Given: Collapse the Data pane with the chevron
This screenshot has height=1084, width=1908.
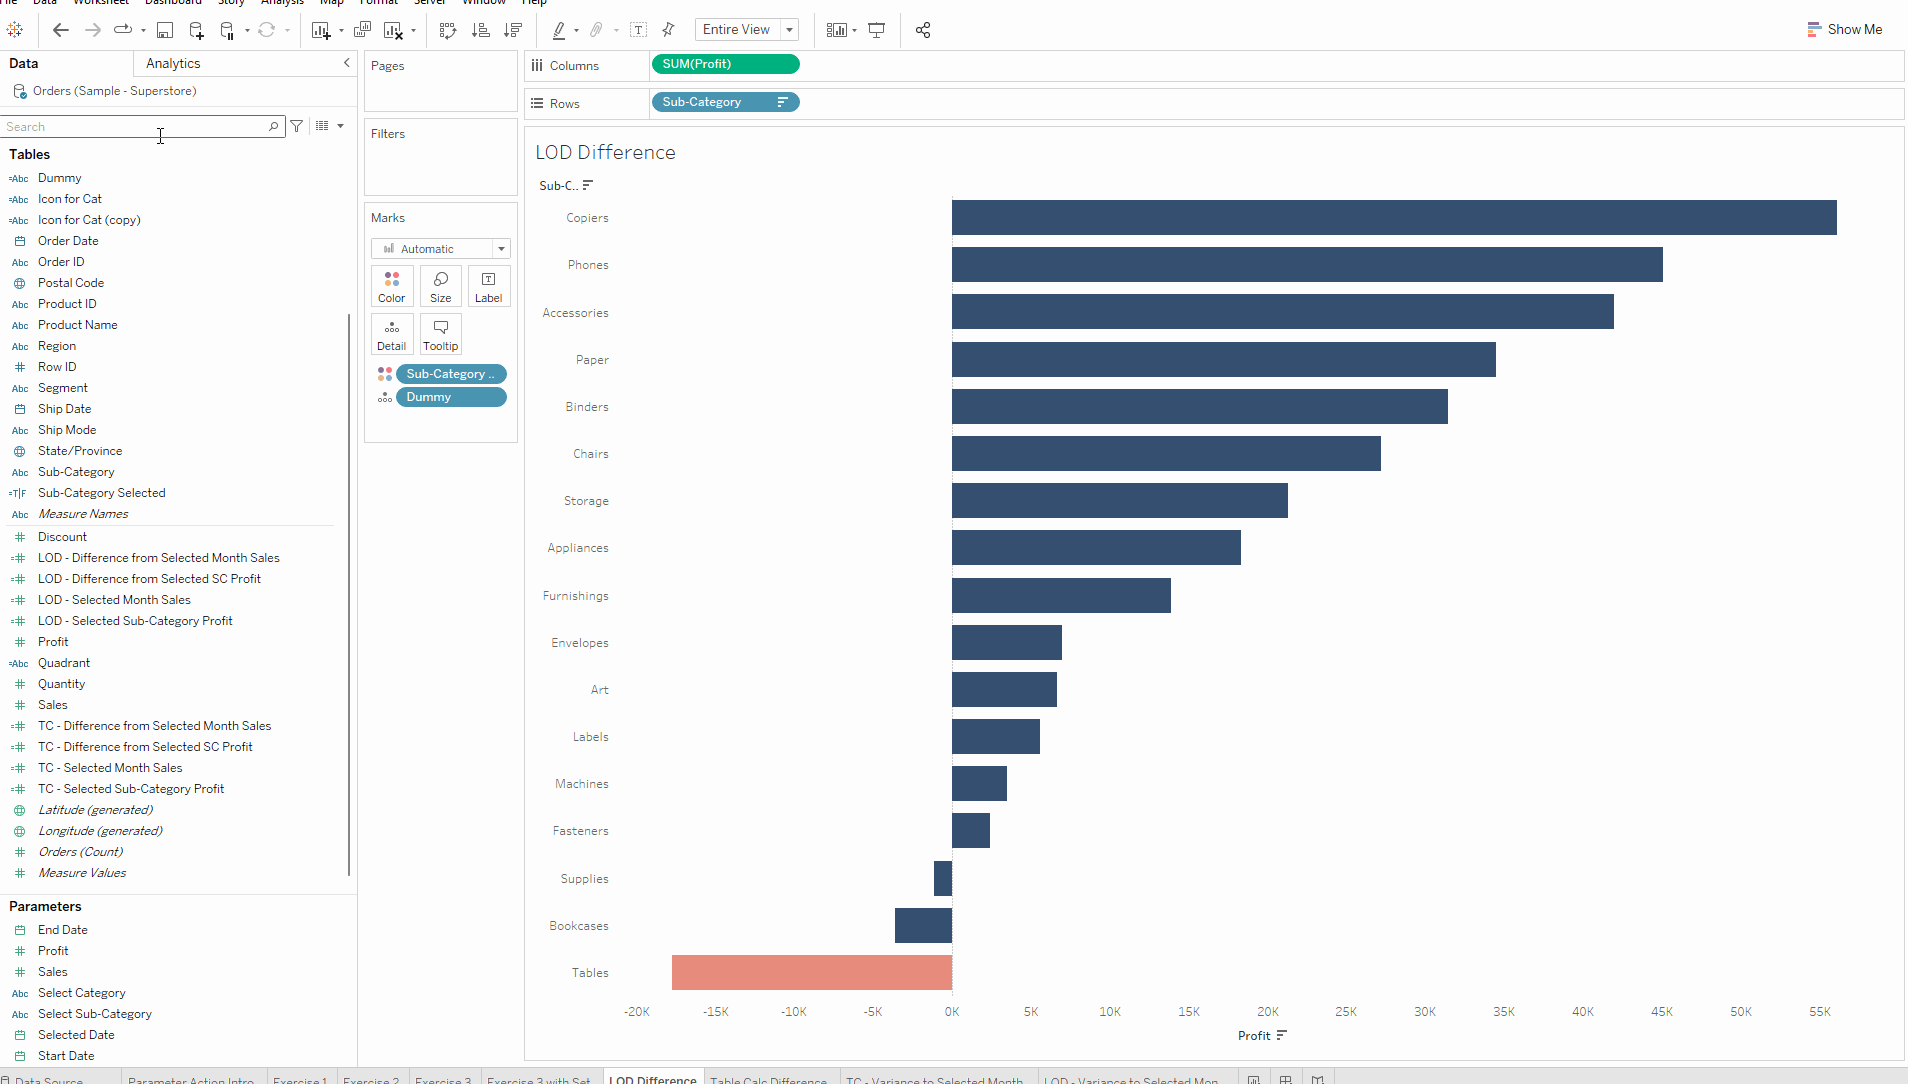Looking at the screenshot, I should [347, 63].
